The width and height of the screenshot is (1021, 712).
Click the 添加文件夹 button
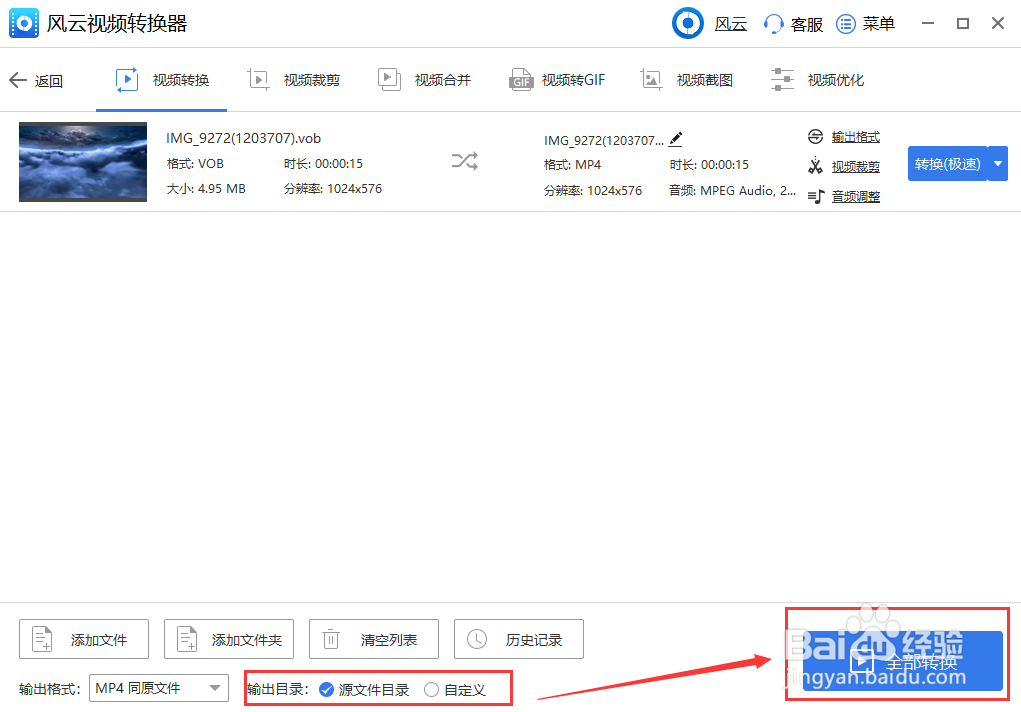point(229,639)
